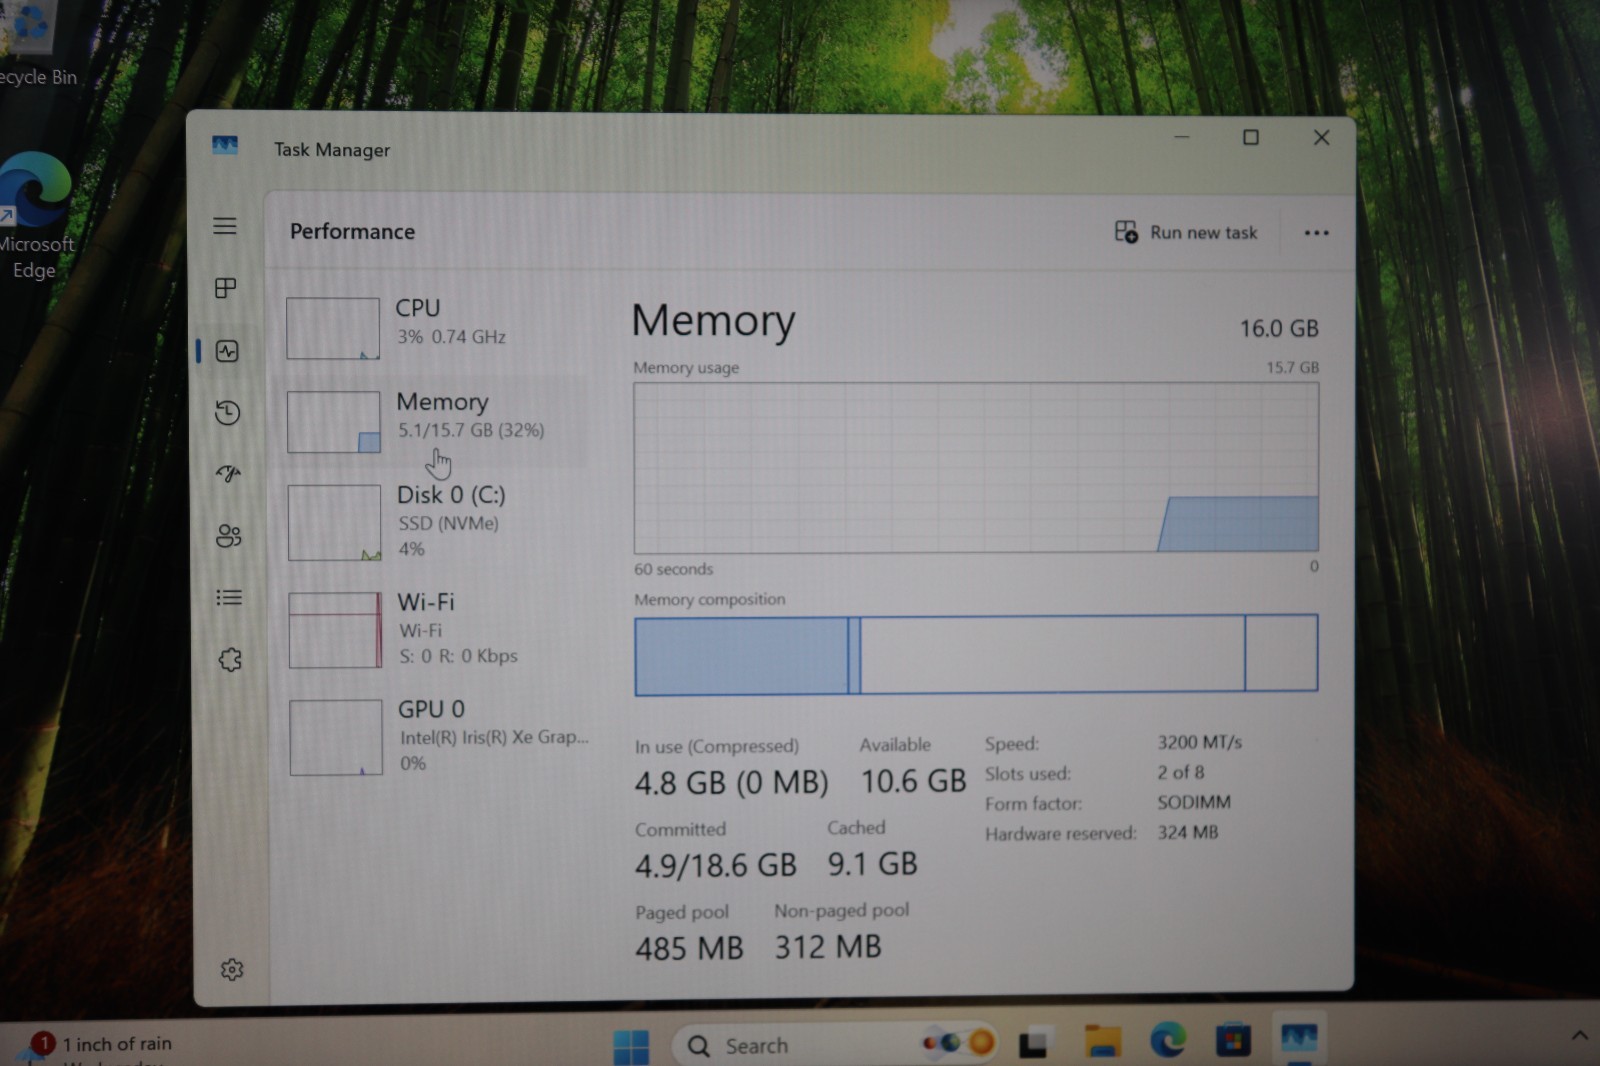Close the Task Manager window
1600x1066 pixels.
pyautogui.click(x=1321, y=137)
